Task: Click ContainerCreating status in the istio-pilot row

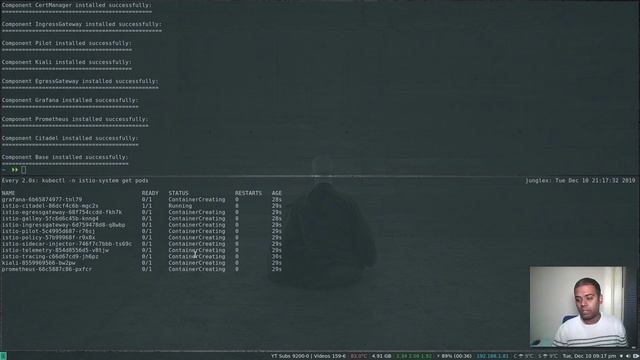Action: (x=197, y=231)
